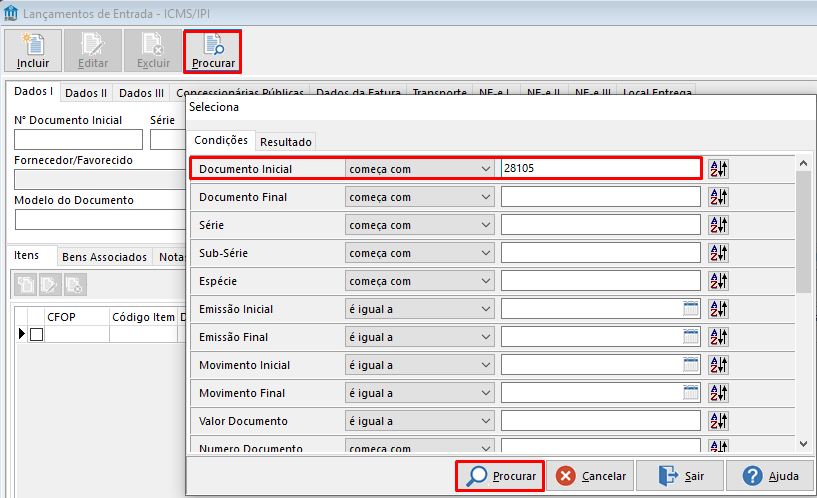Sort by Movimento Inicial using AZ icon
Screen dimensions: 817x498
tap(718, 365)
